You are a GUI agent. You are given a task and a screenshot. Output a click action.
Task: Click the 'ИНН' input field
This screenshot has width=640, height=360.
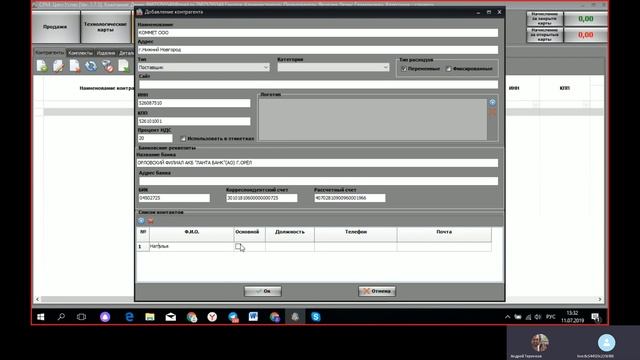pyautogui.click(x=194, y=103)
